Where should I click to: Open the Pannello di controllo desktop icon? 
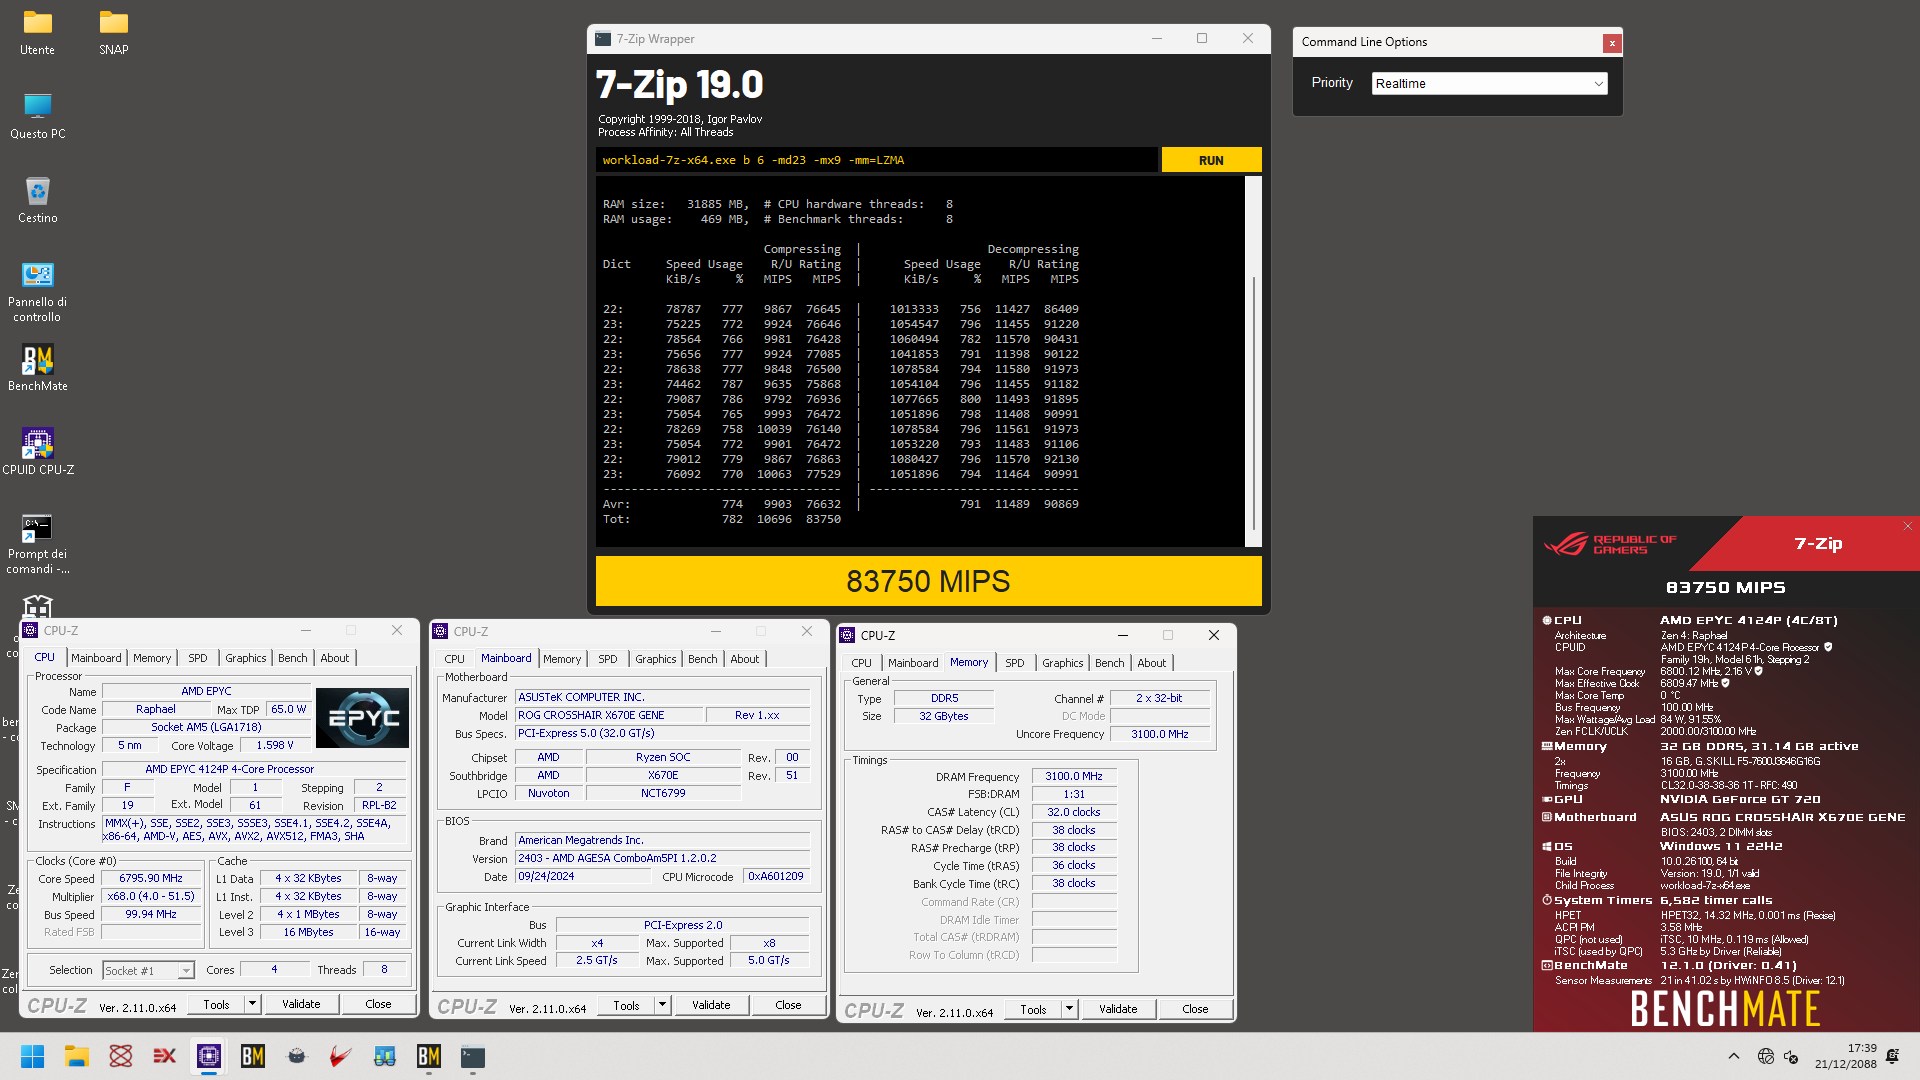click(x=38, y=292)
